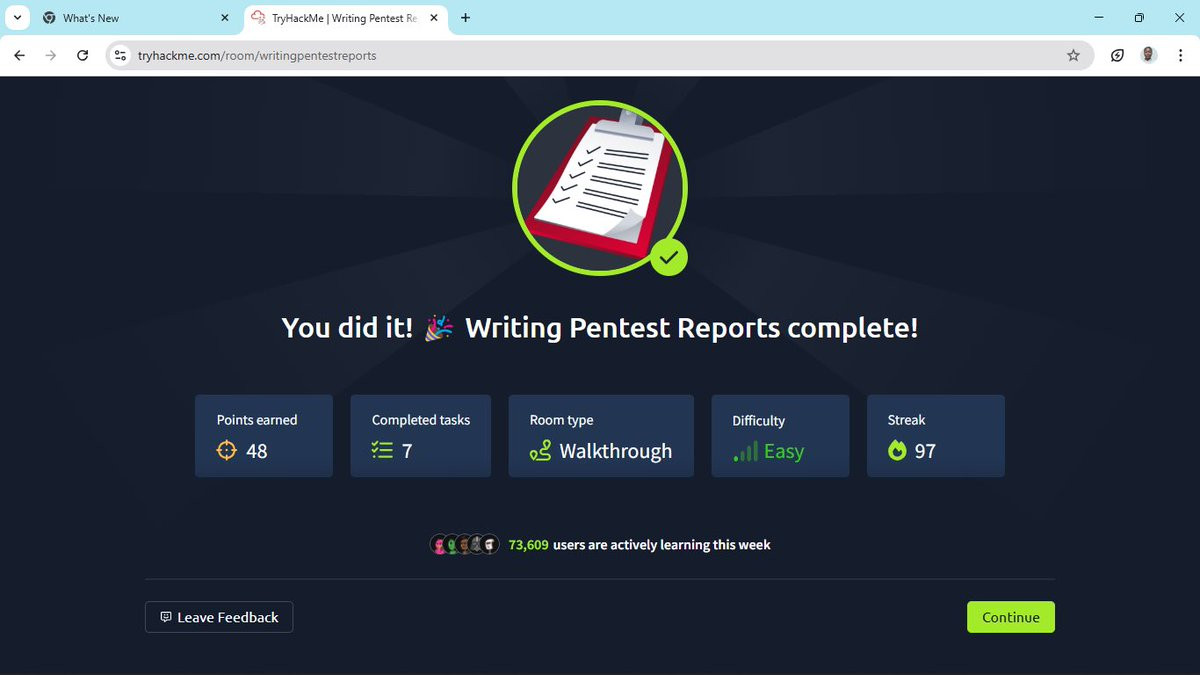This screenshot has height=675, width=1200.
Task: Go back to previous page
Action: pos(19,56)
